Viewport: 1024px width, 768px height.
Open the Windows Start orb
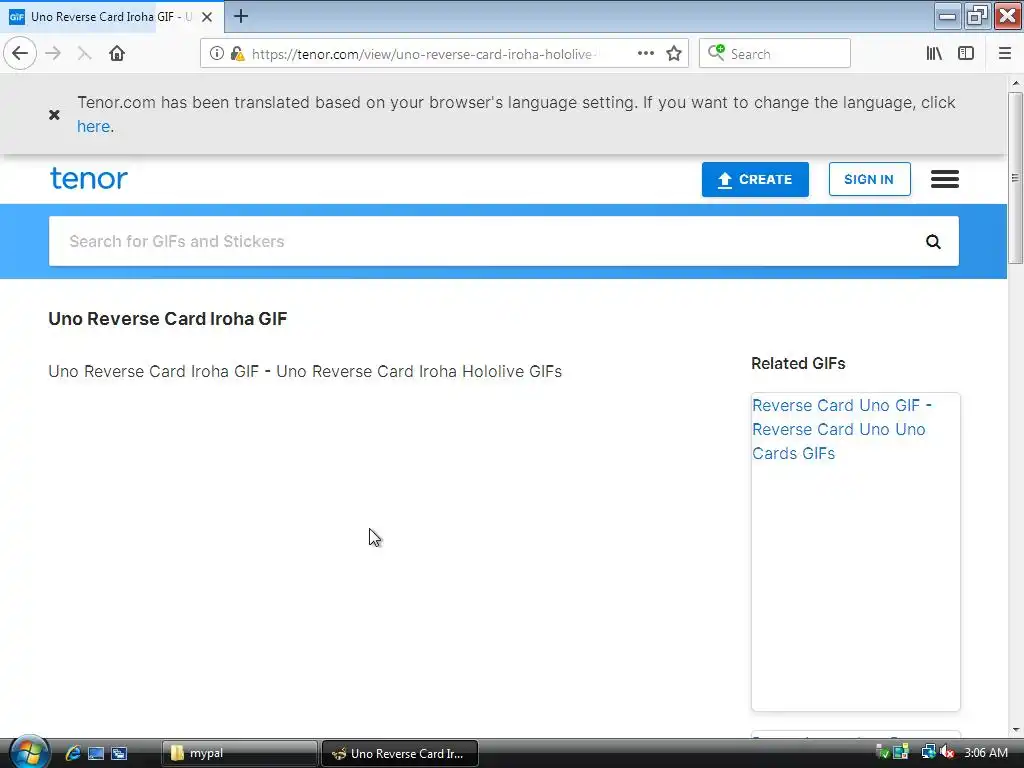[x=28, y=752]
